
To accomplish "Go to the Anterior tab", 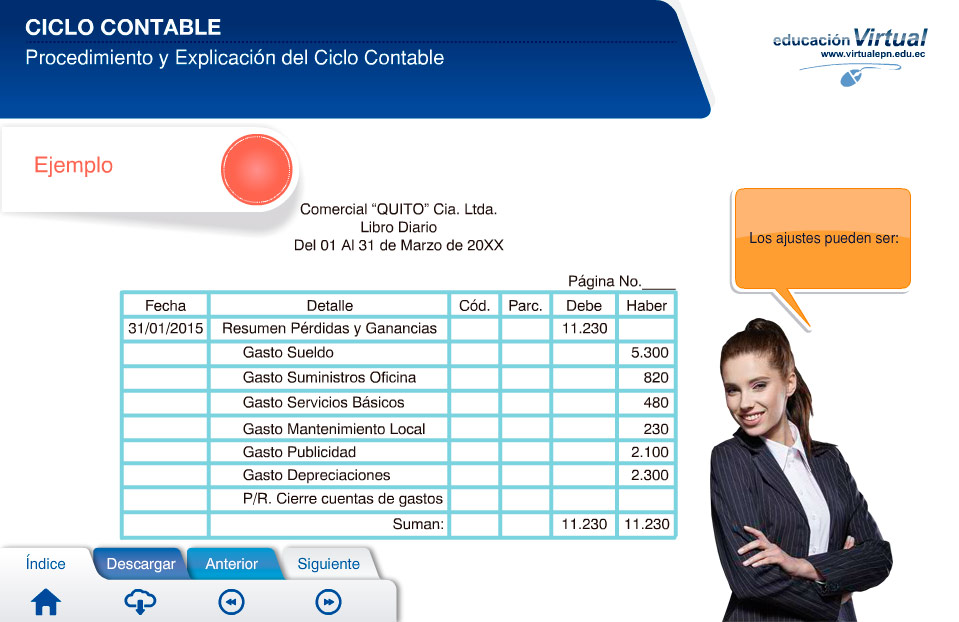I will pyautogui.click(x=232, y=563).
